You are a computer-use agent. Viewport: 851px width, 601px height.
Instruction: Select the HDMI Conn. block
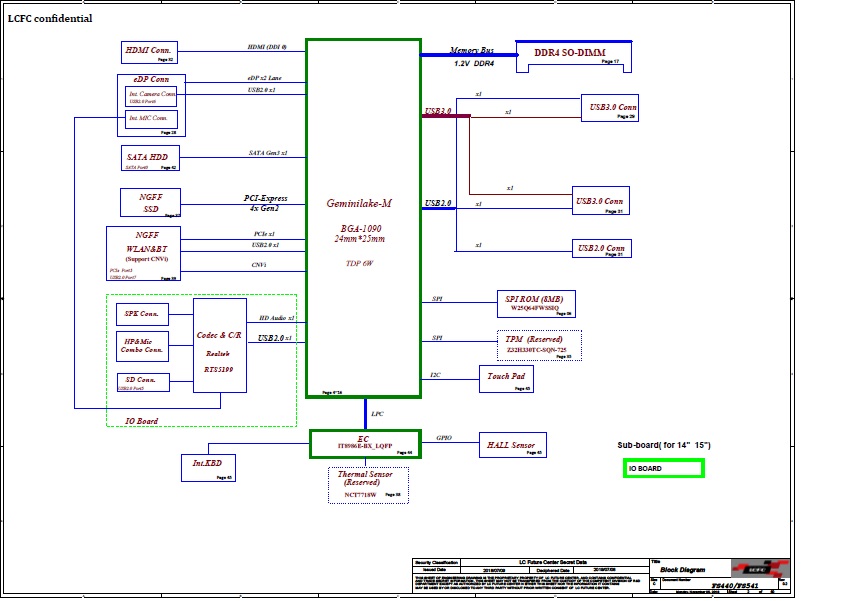[149, 53]
